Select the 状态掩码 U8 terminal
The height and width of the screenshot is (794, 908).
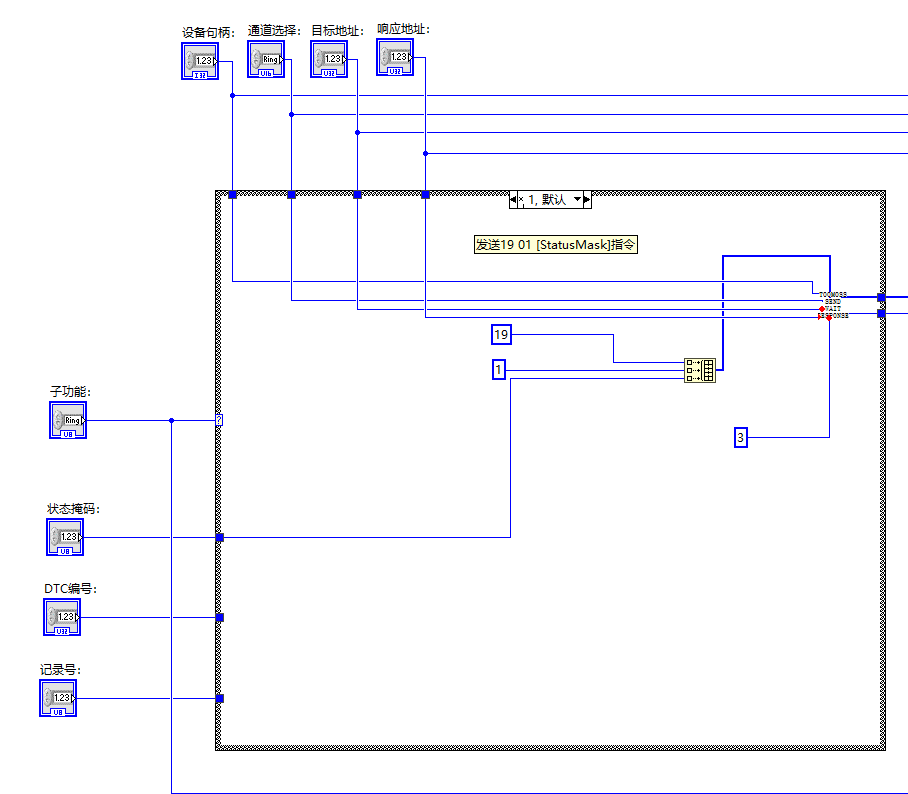click(x=65, y=537)
